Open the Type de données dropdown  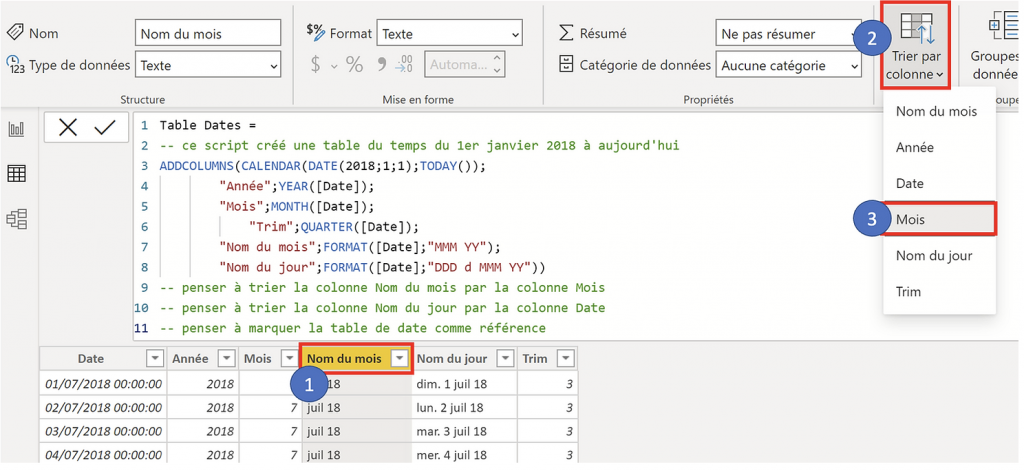(x=208, y=65)
